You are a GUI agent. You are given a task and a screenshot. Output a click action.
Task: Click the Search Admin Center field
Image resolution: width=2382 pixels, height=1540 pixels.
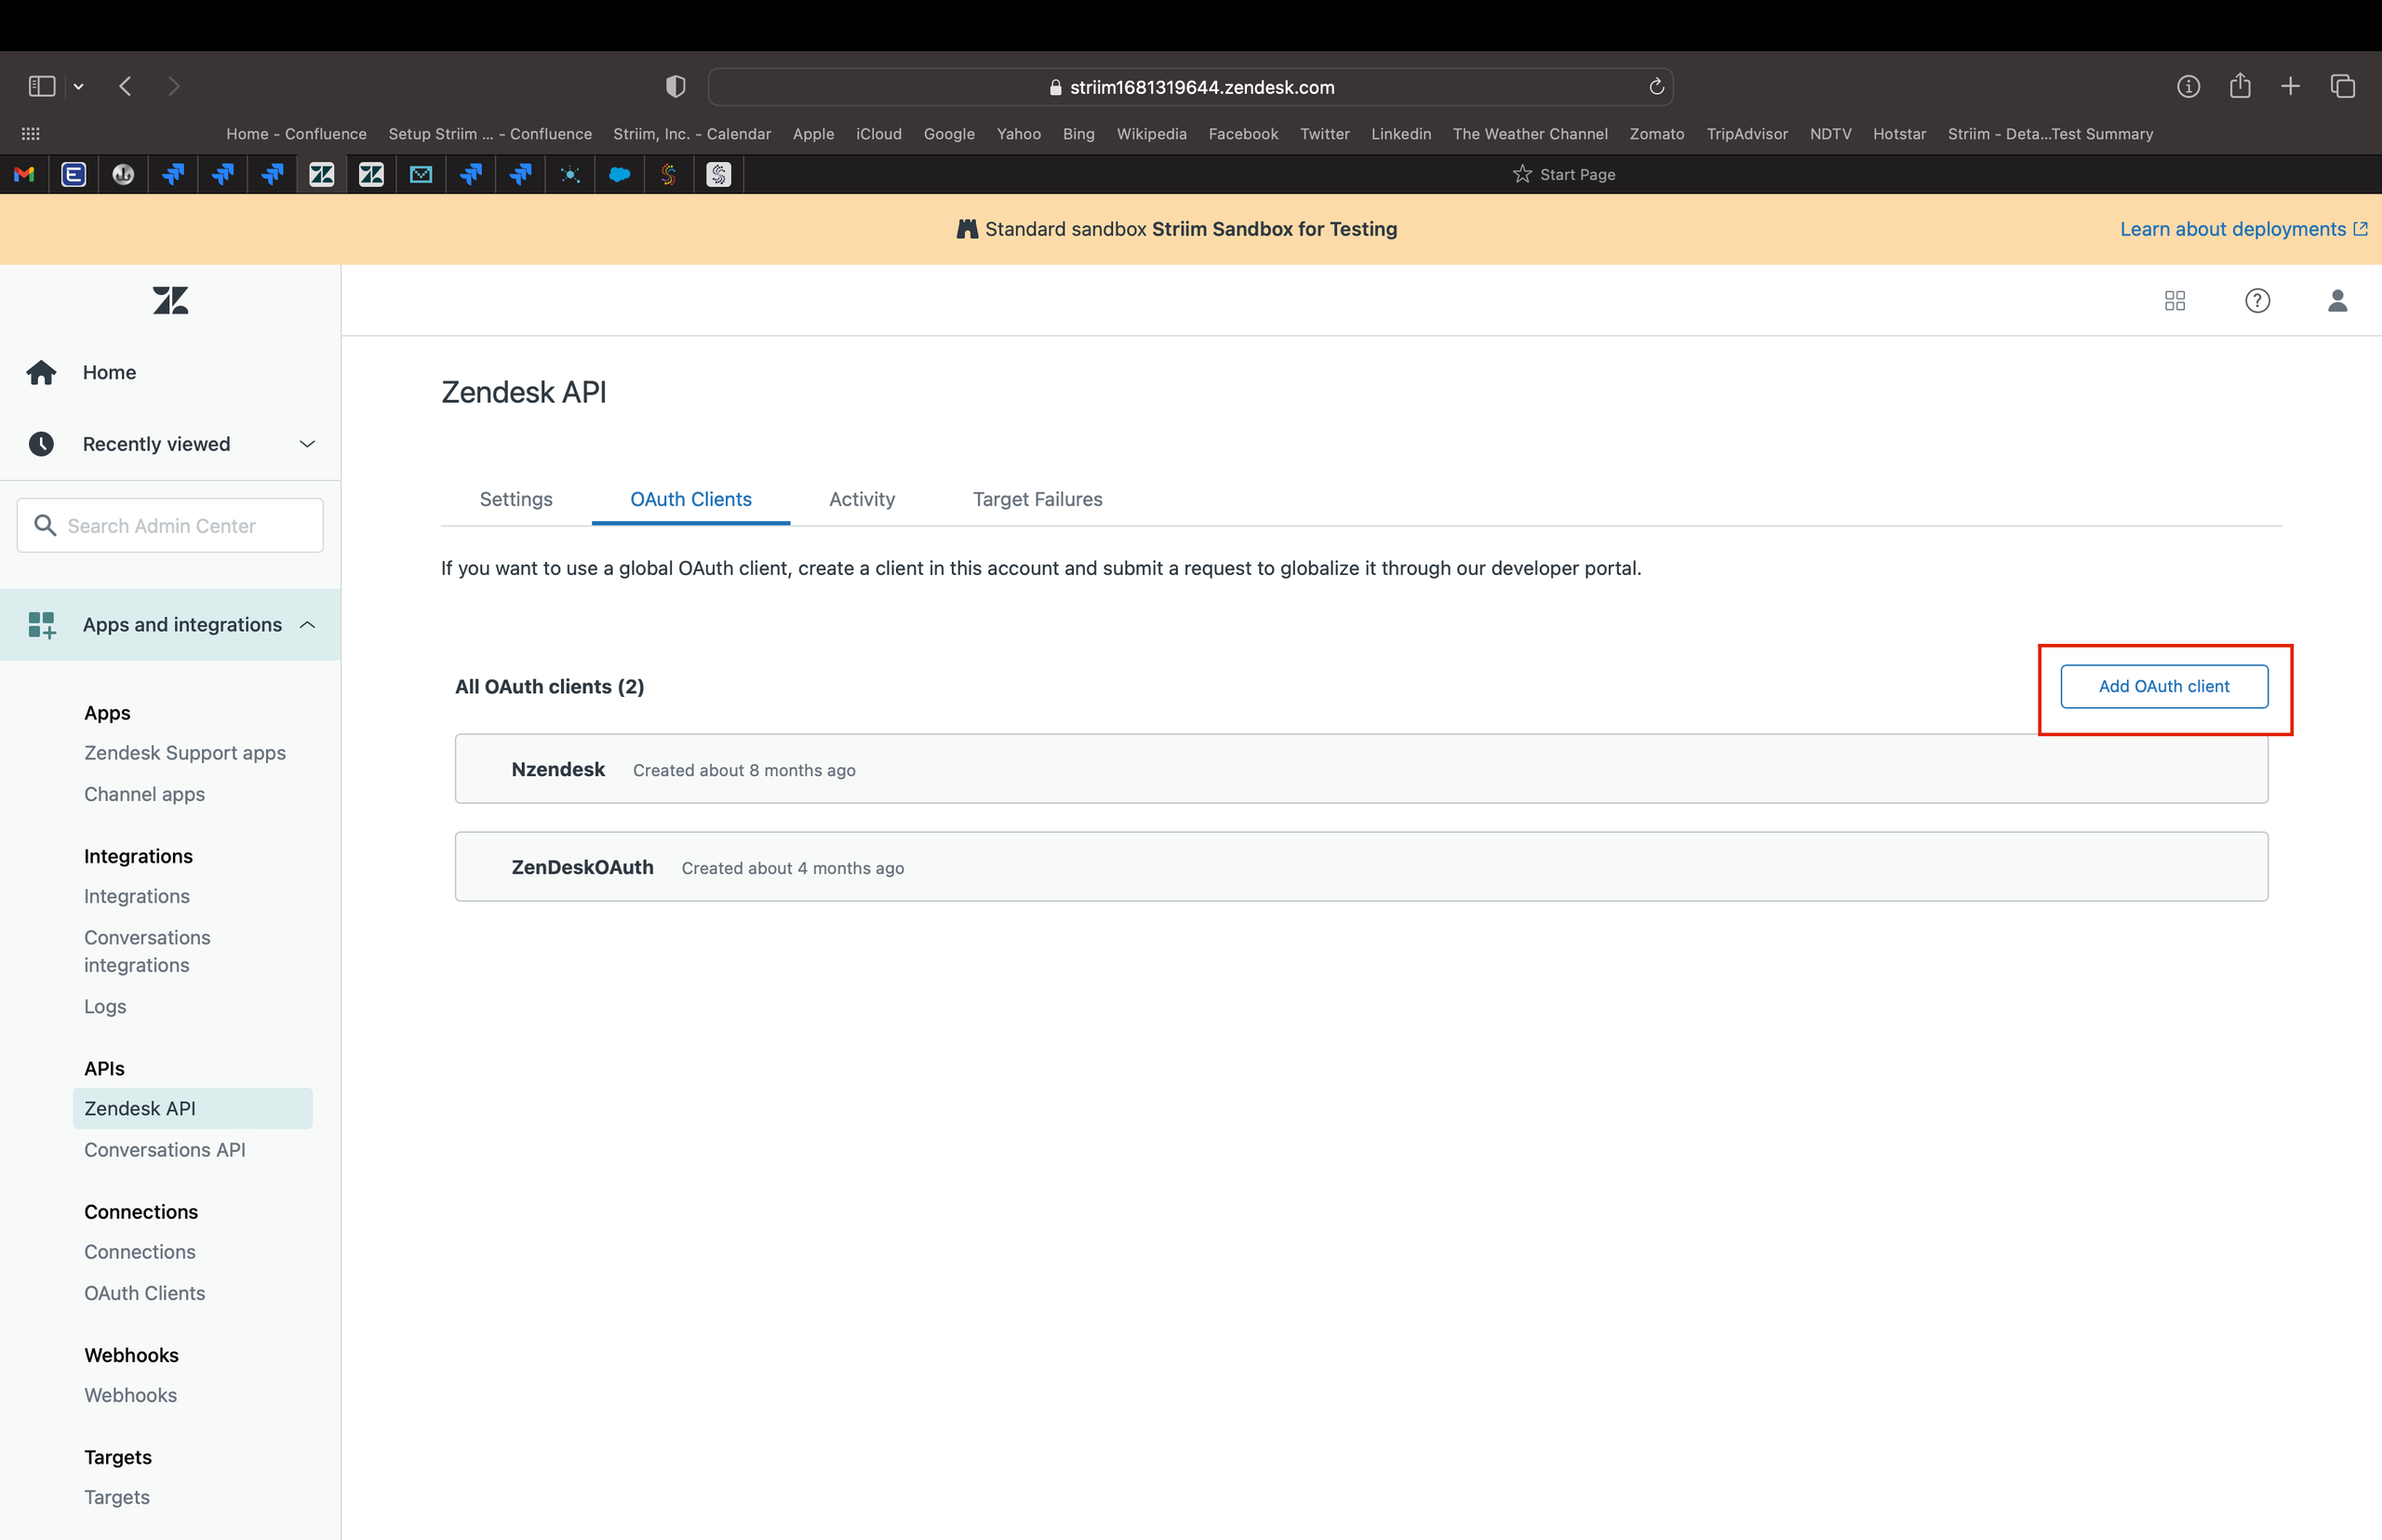tap(169, 524)
